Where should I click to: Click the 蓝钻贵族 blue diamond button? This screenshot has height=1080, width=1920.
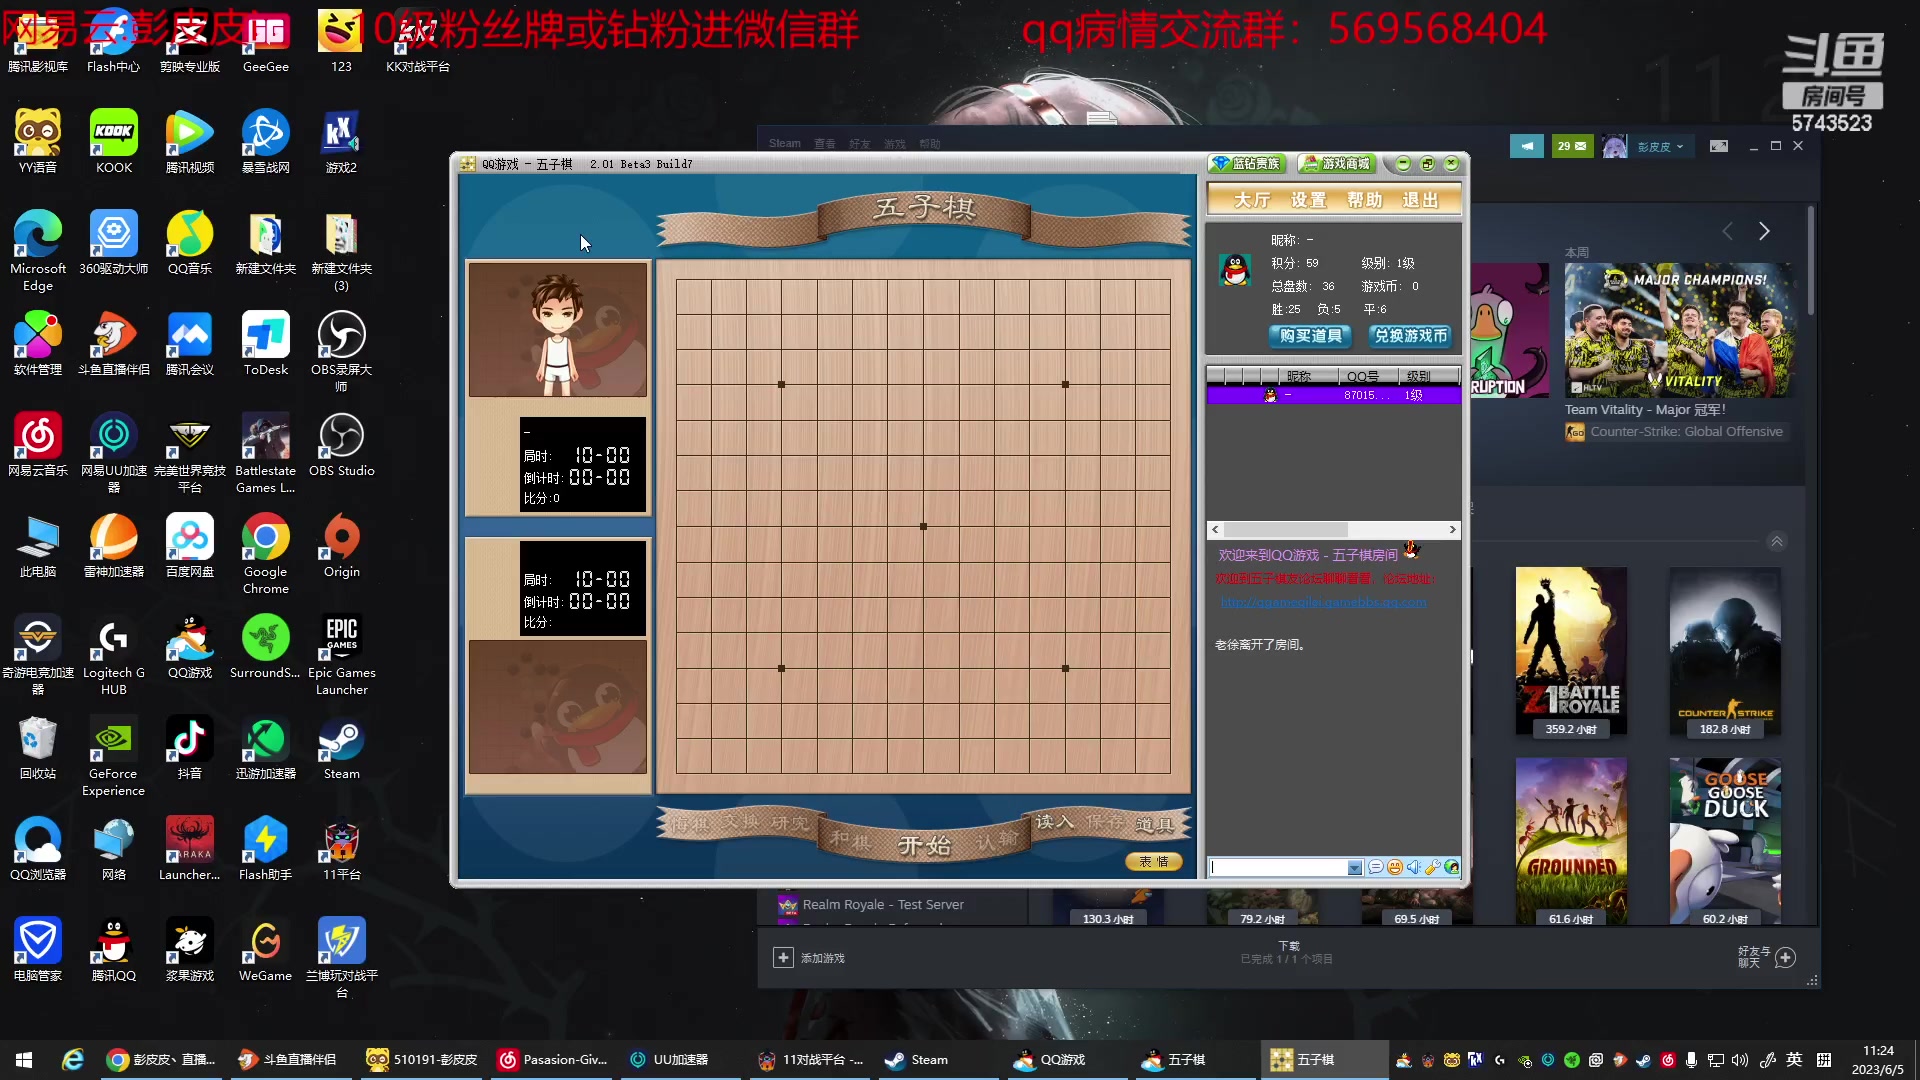1247,164
